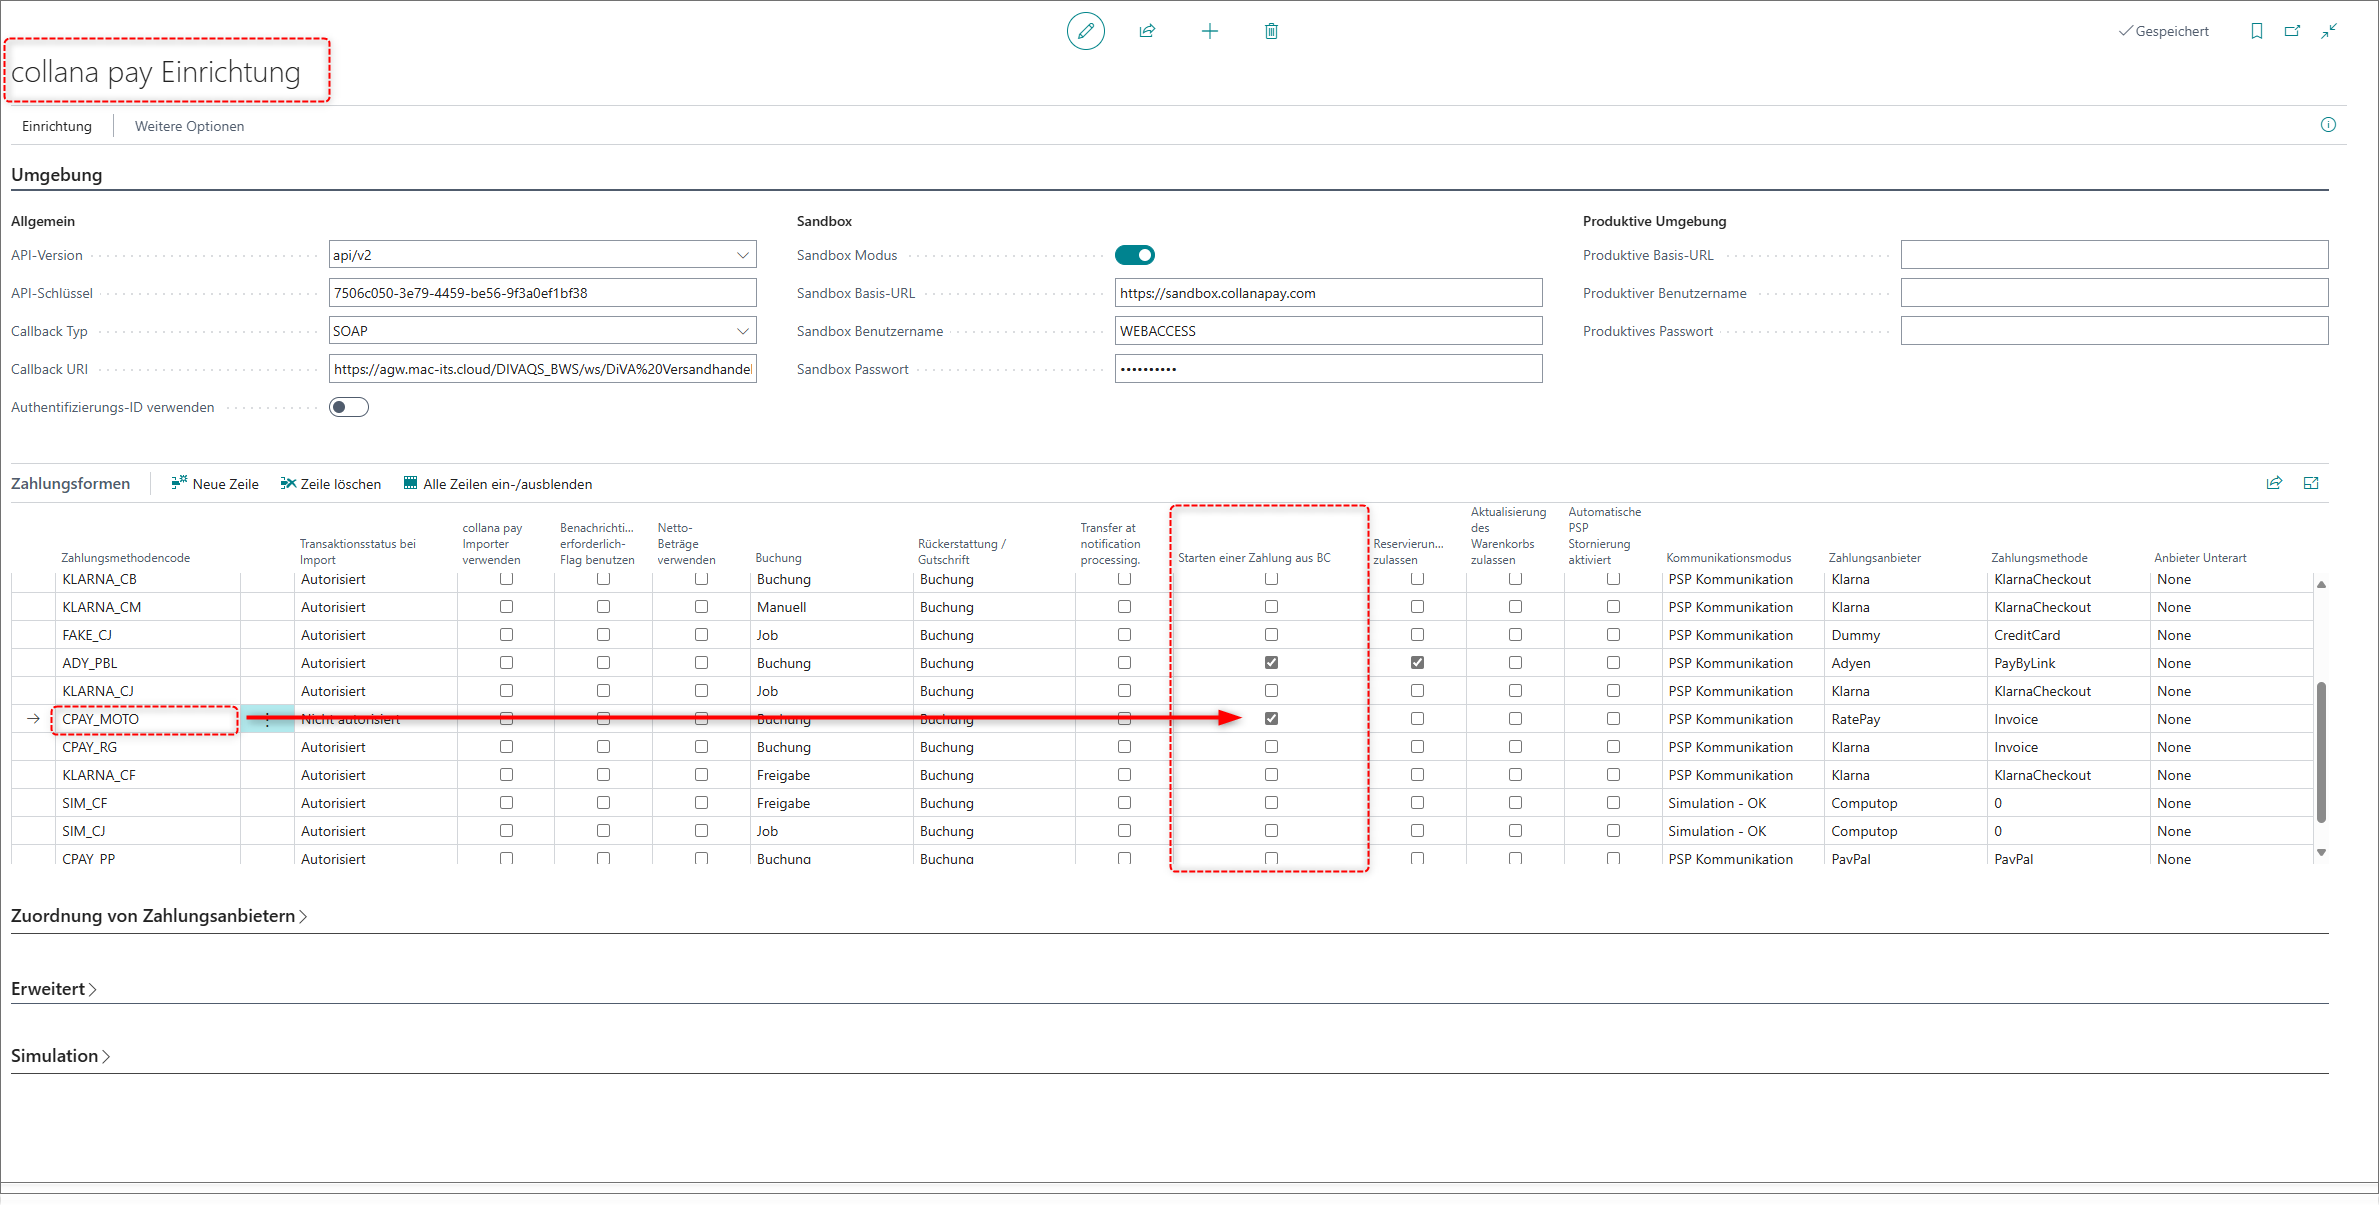Click Kommunikationsmodus column header
Viewport: 2379px width, 1205px height.
click(x=1728, y=558)
